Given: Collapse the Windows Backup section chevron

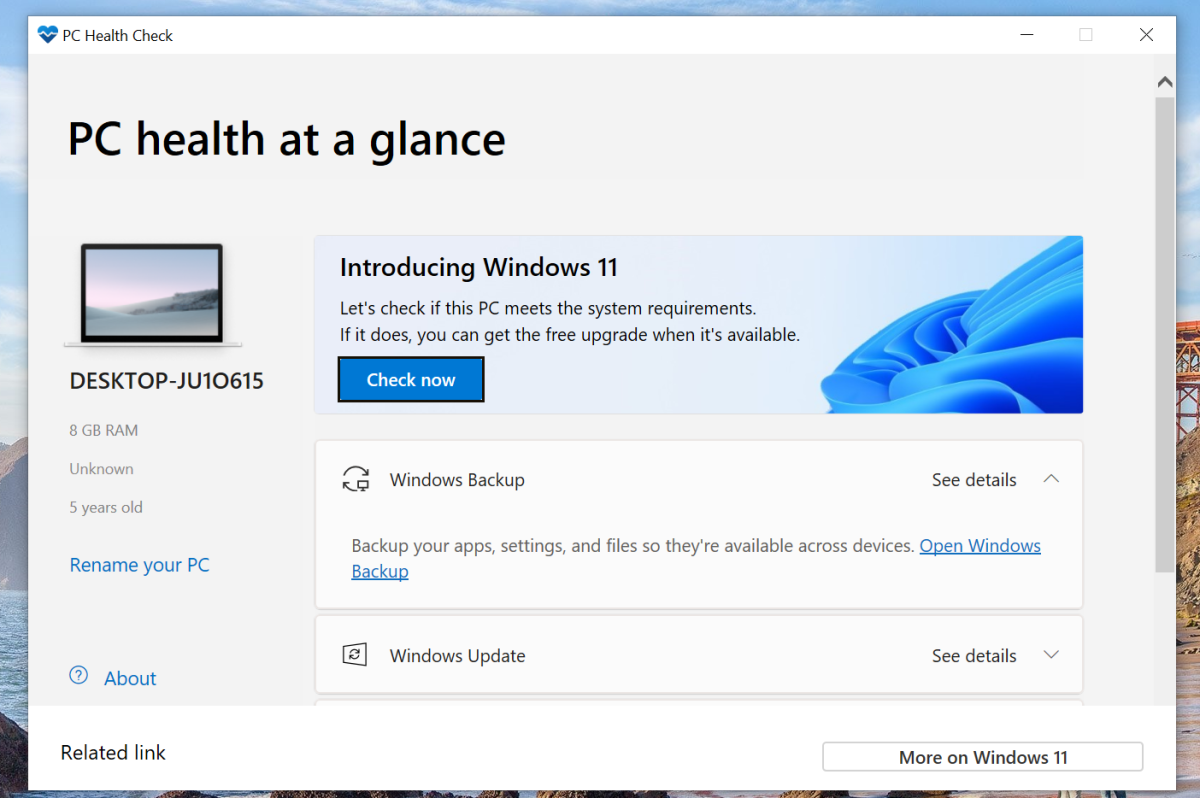Looking at the screenshot, I should pyautogui.click(x=1051, y=479).
